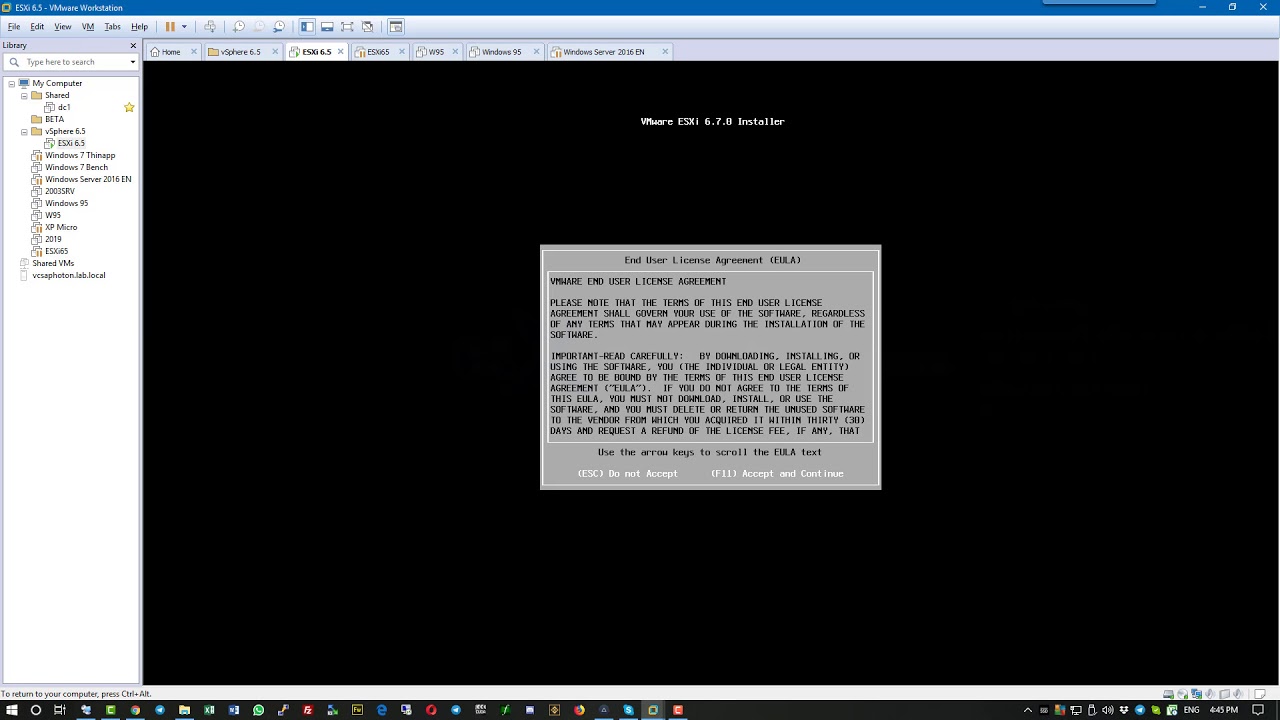Click the CD/DVD device icon in the status bar
This screenshot has width=1280, height=720.
1182,694
